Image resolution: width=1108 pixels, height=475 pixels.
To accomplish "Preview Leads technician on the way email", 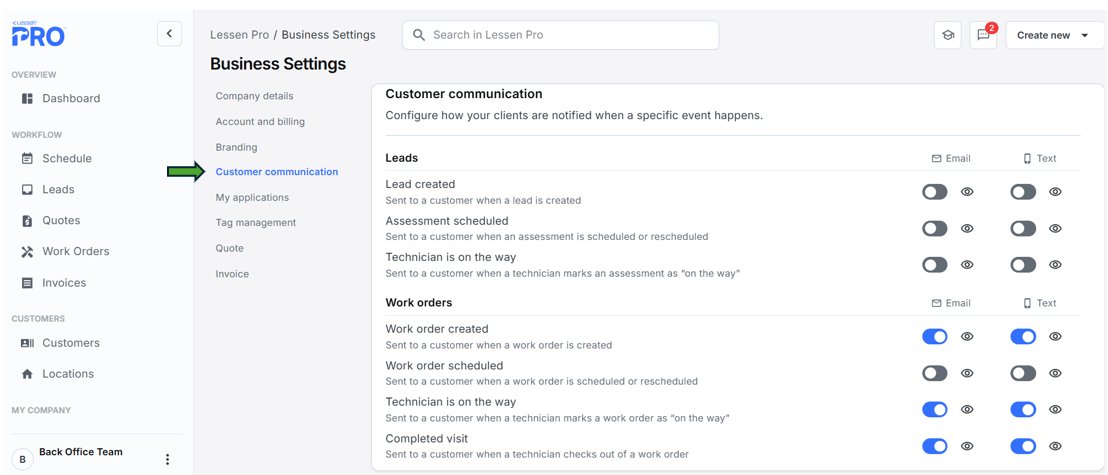I will pyautogui.click(x=967, y=264).
